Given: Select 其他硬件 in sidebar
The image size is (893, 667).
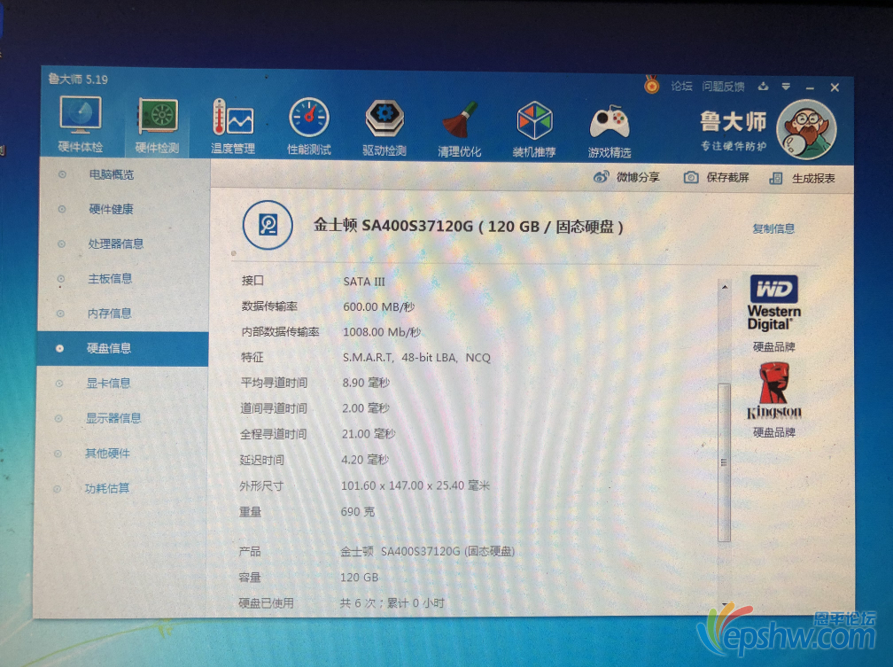Looking at the screenshot, I should click(107, 453).
